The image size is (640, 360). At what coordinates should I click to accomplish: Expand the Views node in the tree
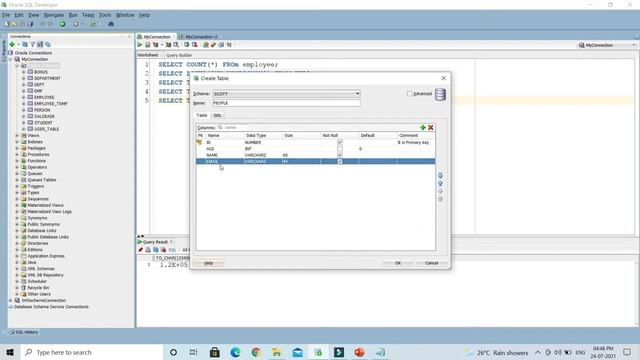tap(17, 136)
